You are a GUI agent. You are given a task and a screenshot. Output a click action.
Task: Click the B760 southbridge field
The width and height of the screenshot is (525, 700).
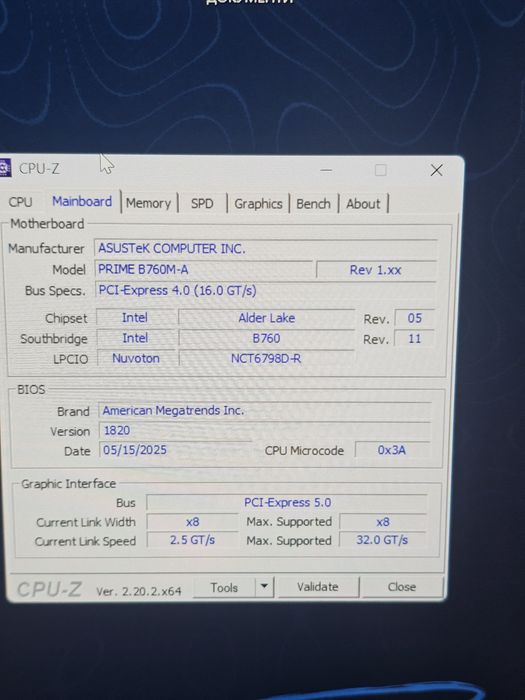(267, 338)
